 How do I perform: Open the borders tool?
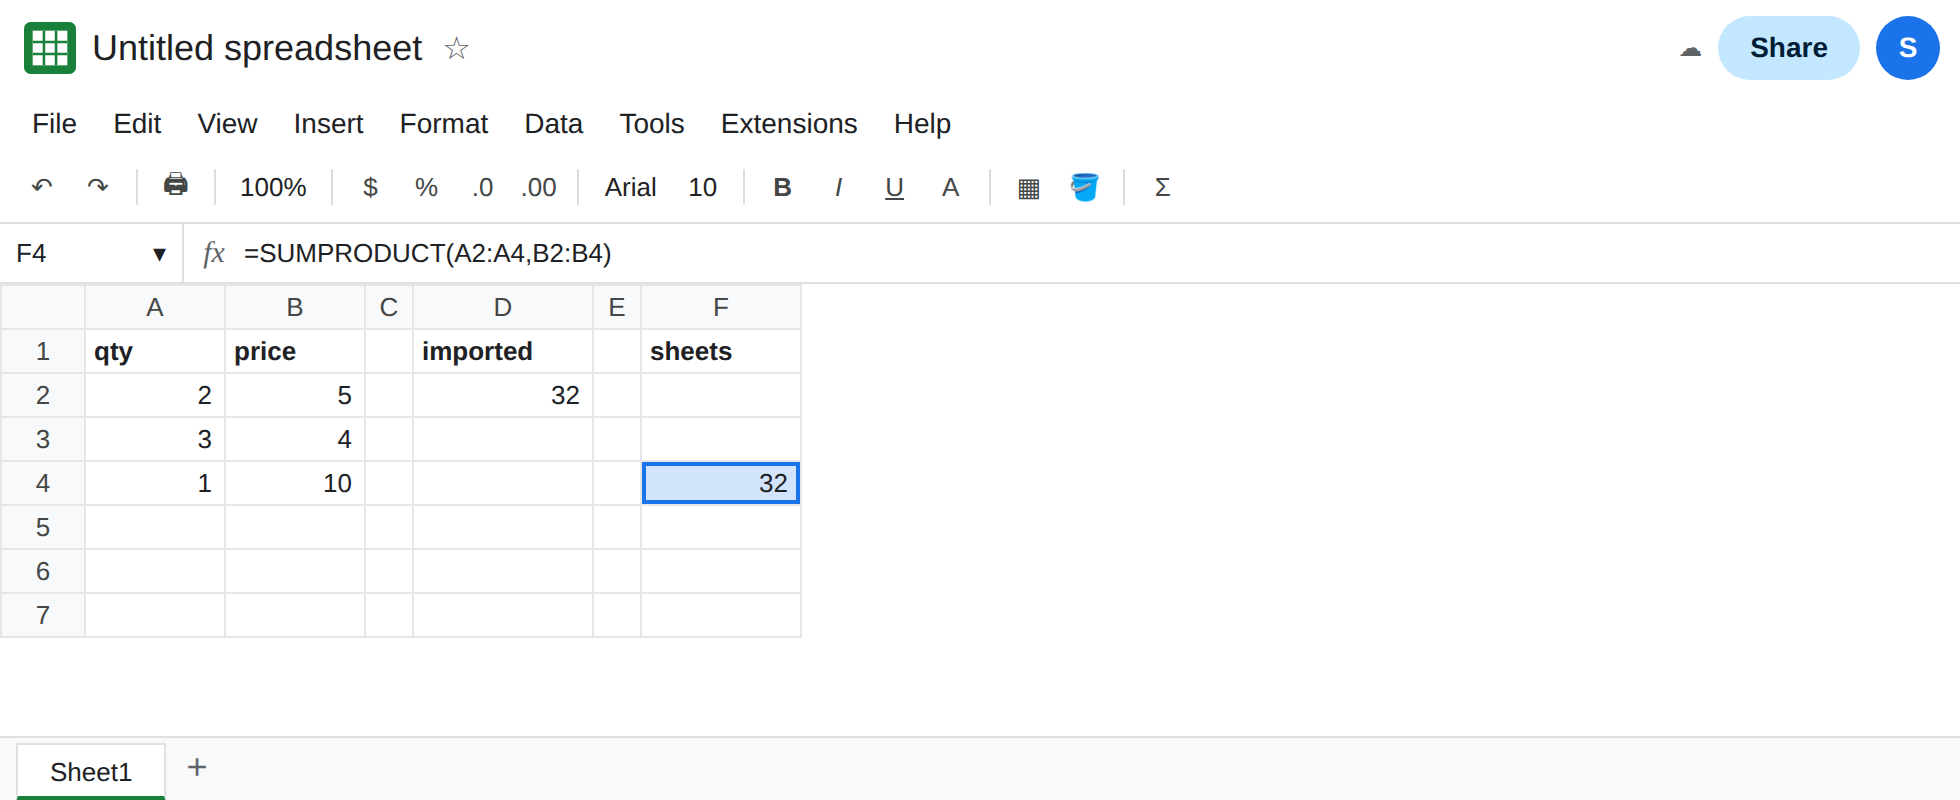(x=1028, y=188)
